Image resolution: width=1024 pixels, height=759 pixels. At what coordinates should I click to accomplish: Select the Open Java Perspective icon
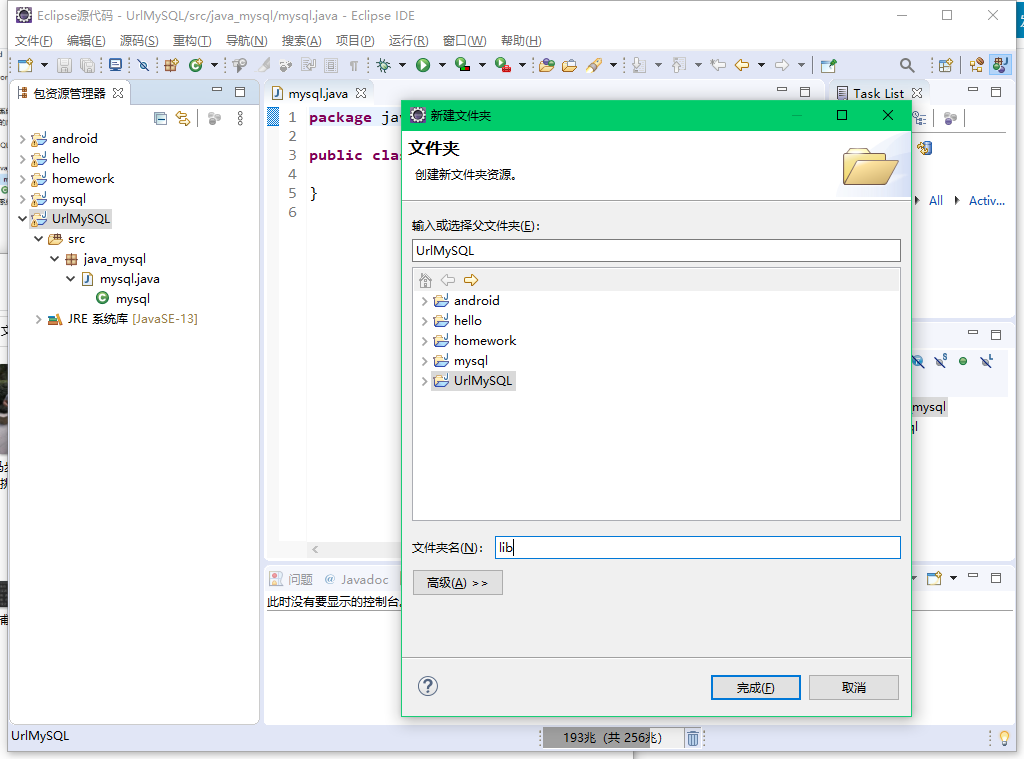(999, 65)
